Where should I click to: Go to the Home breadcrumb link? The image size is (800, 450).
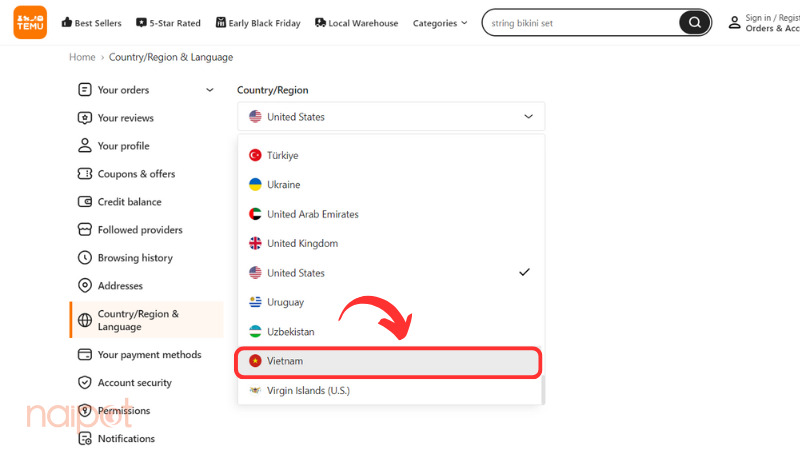82,58
